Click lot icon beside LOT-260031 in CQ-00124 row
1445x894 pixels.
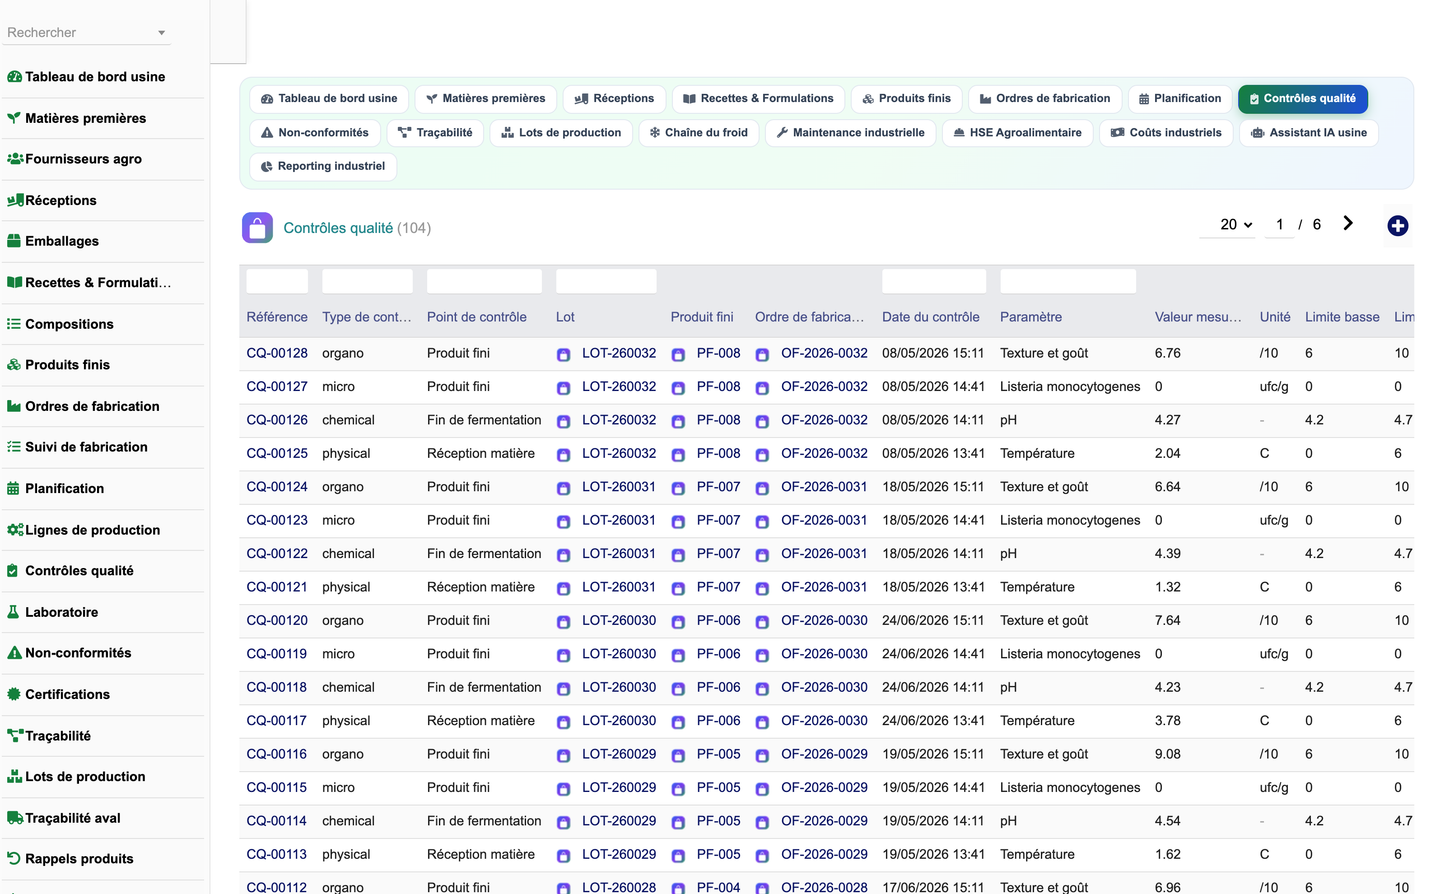tap(564, 489)
